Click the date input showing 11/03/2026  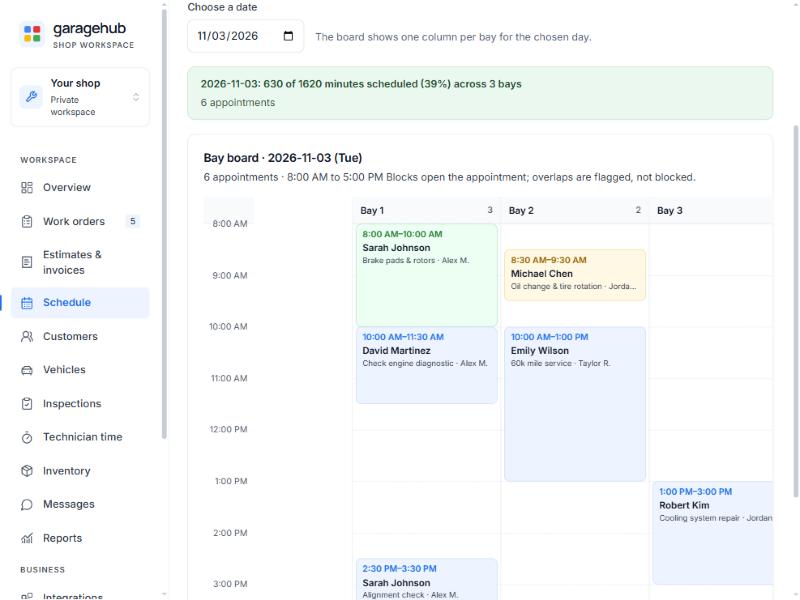click(245, 36)
